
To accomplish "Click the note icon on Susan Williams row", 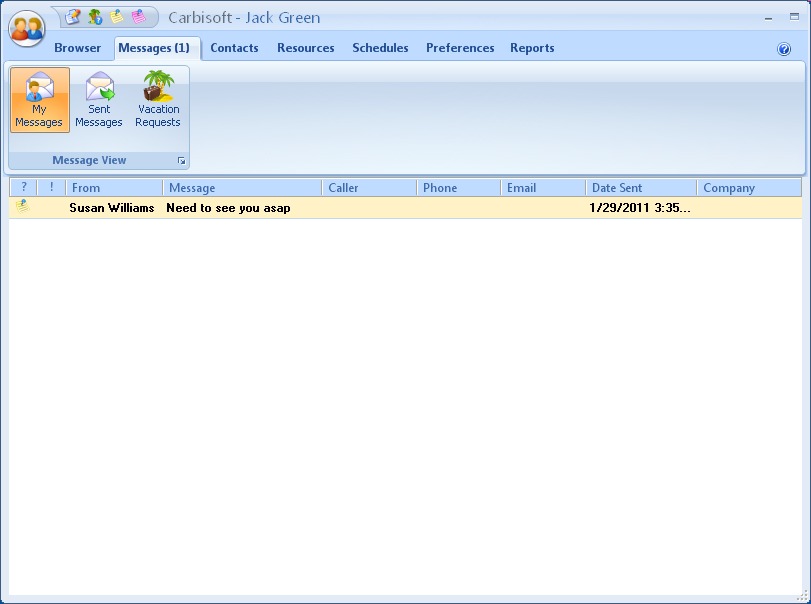I will tap(22, 207).
